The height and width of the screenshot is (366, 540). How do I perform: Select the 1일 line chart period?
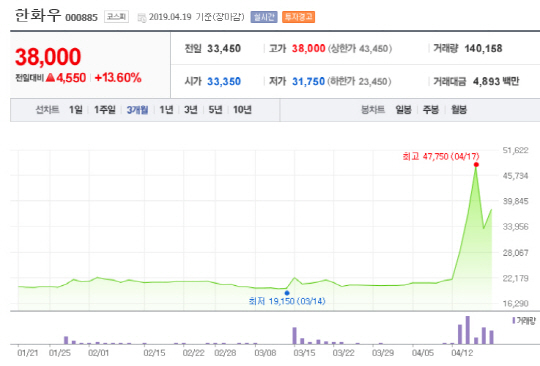(x=75, y=110)
